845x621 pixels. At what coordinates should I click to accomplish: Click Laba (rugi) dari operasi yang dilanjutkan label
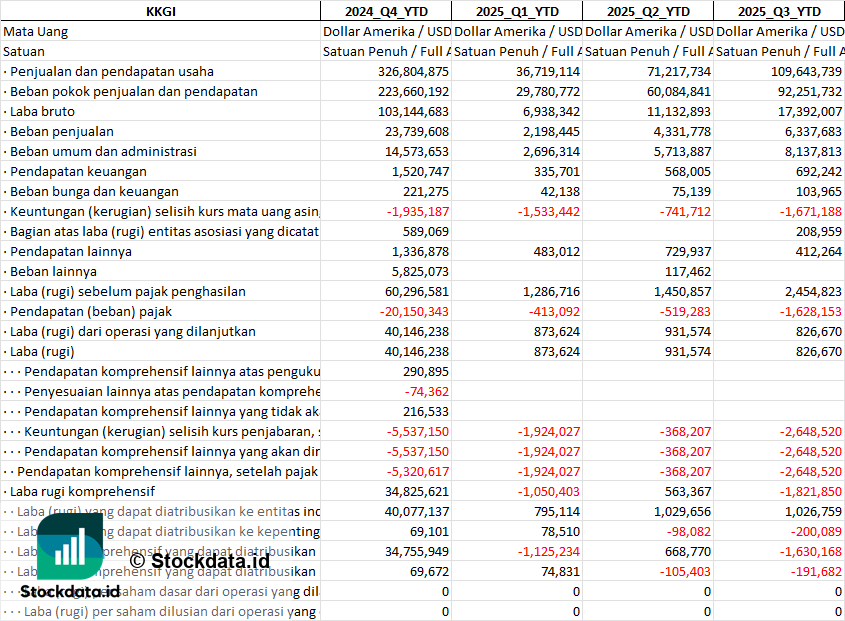click(133, 330)
